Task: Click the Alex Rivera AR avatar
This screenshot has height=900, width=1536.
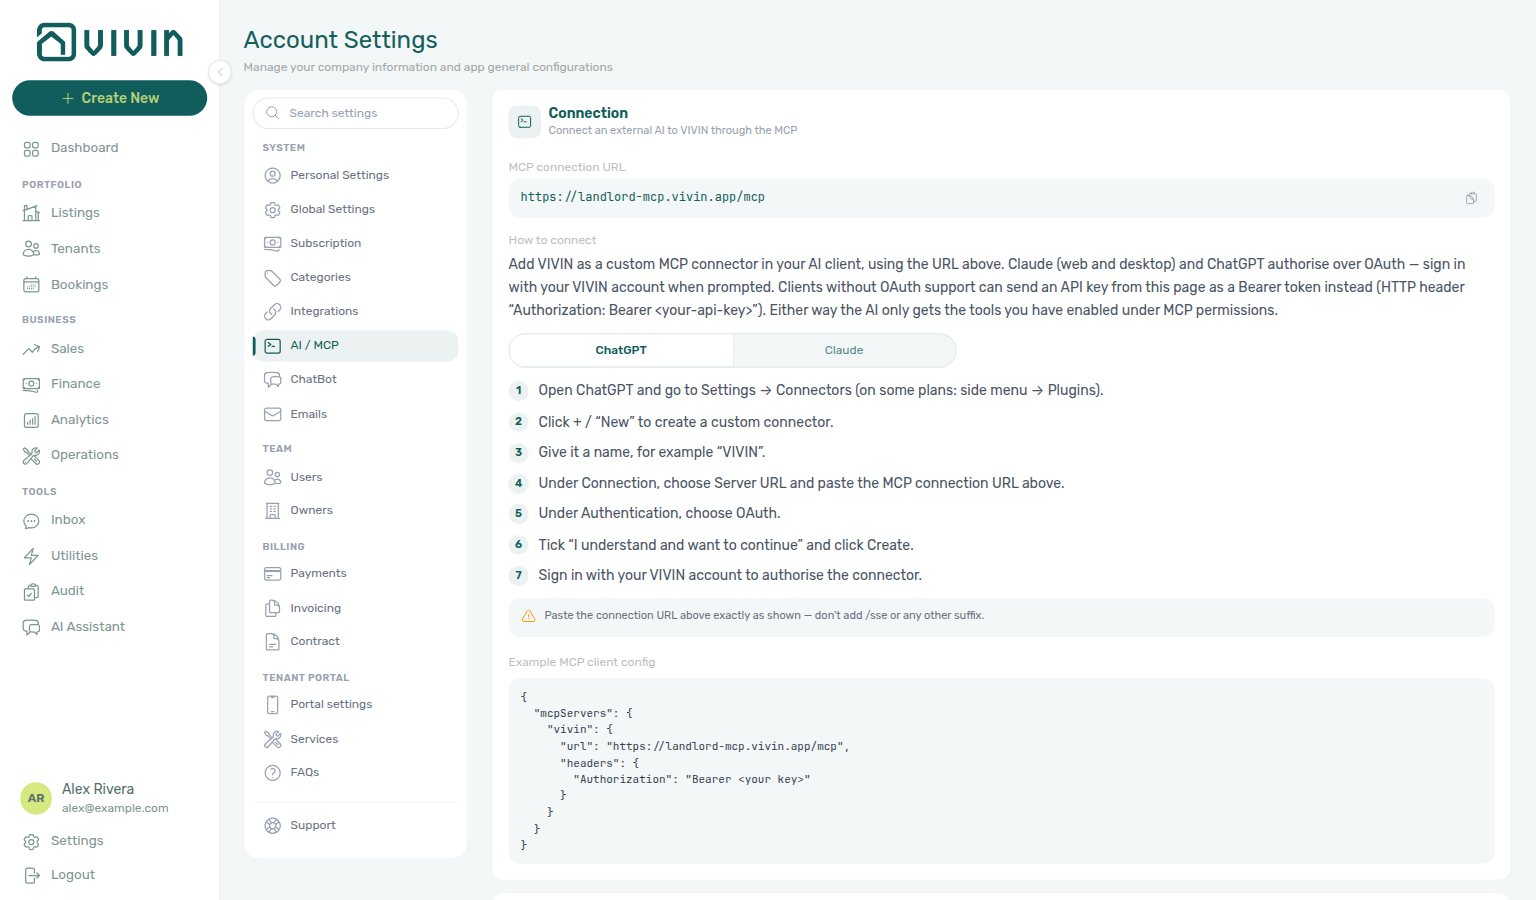Action: [36, 798]
